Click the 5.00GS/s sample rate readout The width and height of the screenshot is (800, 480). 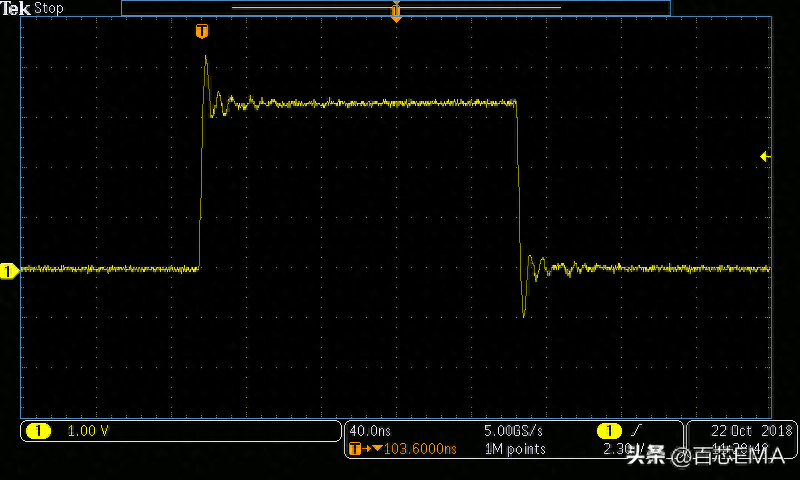click(x=513, y=430)
